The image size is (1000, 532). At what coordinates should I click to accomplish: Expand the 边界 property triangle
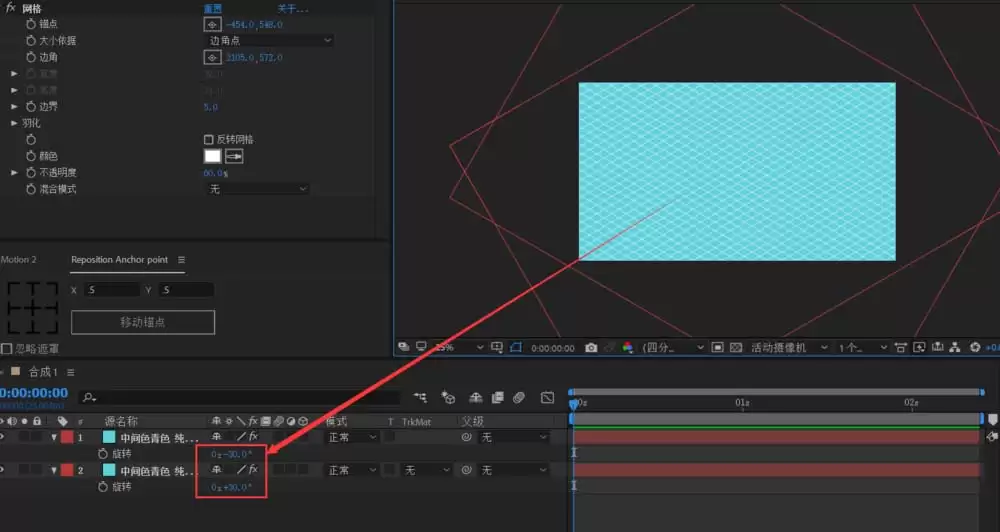point(14,107)
